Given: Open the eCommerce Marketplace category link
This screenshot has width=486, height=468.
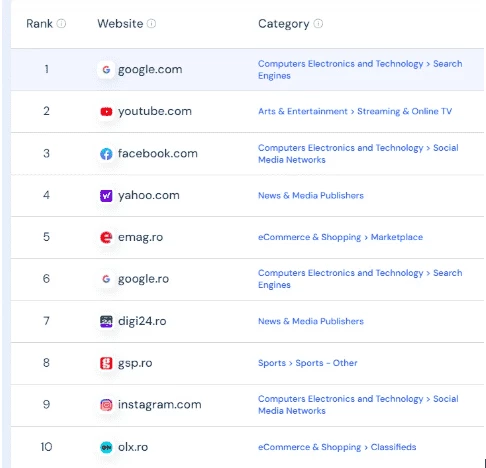Looking at the screenshot, I should click(340, 237).
